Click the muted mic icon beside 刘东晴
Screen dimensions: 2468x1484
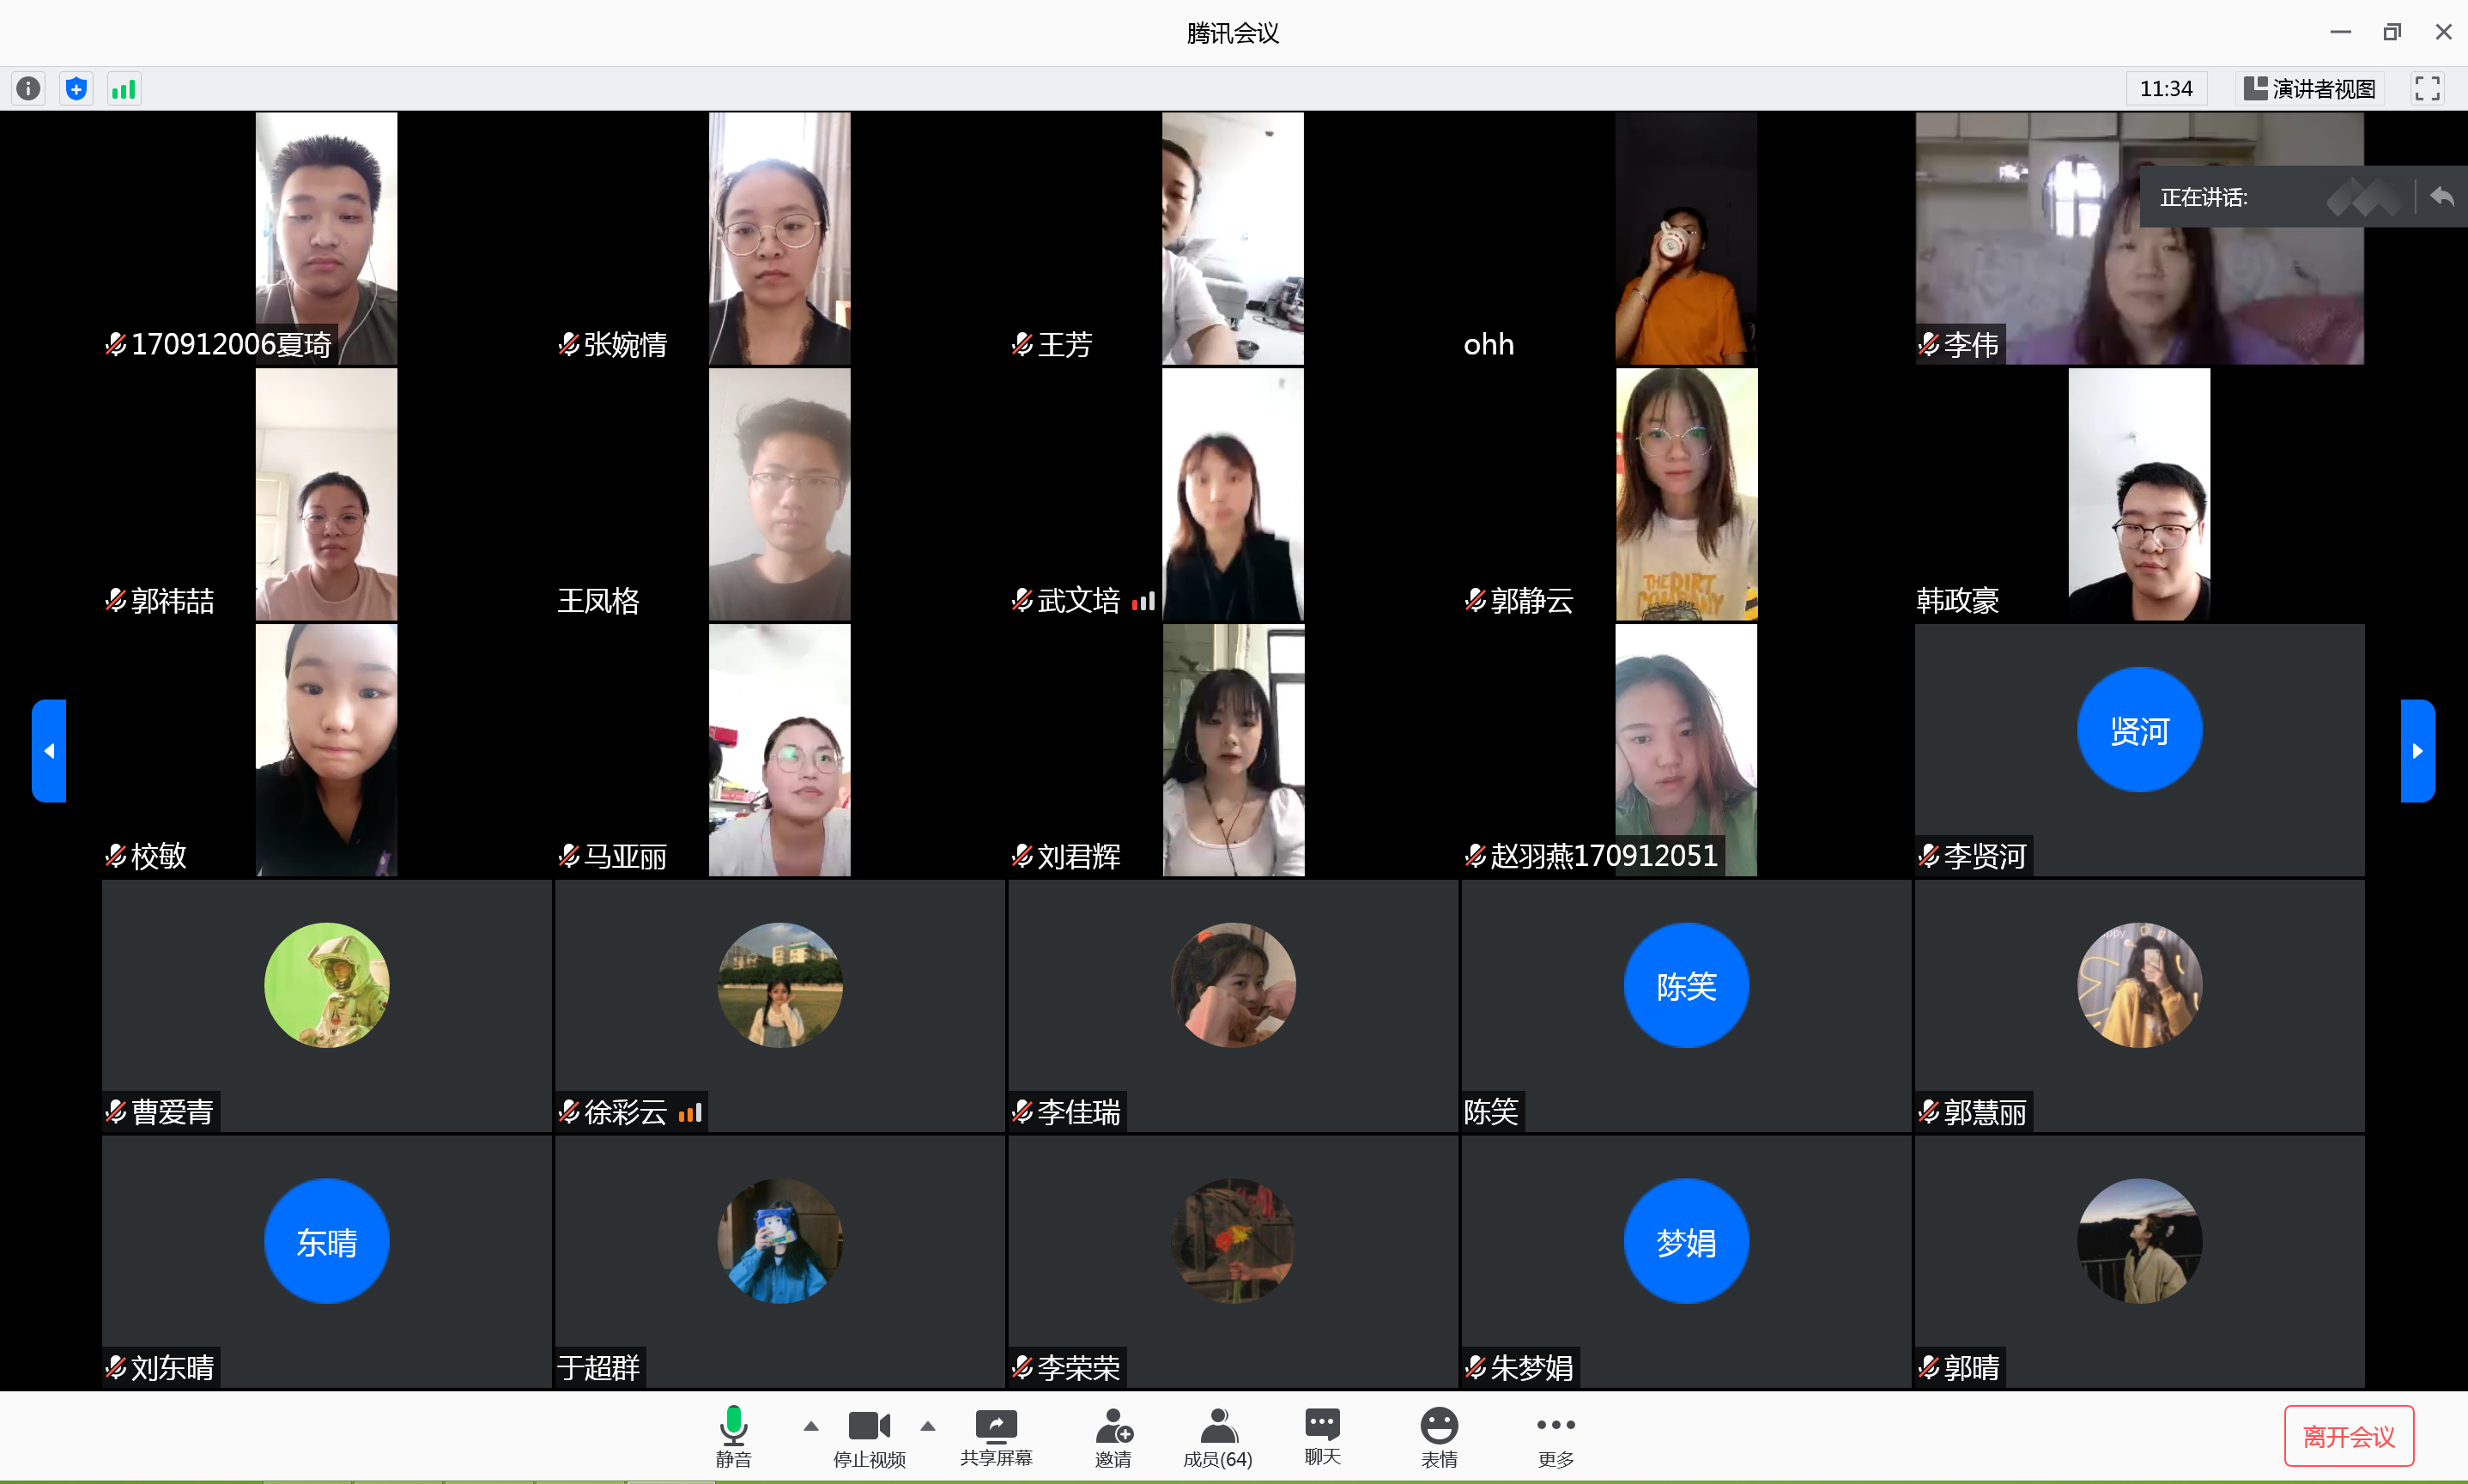pos(116,1367)
